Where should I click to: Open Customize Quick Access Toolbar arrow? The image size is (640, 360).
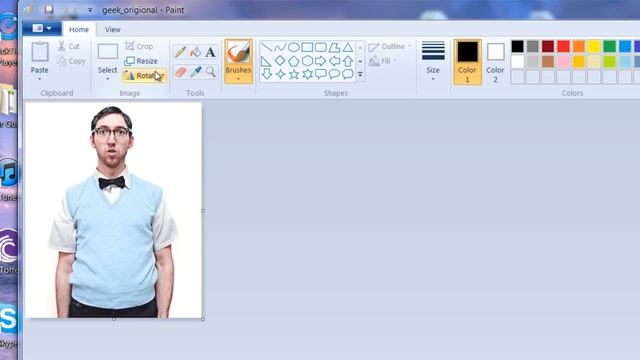coord(90,10)
